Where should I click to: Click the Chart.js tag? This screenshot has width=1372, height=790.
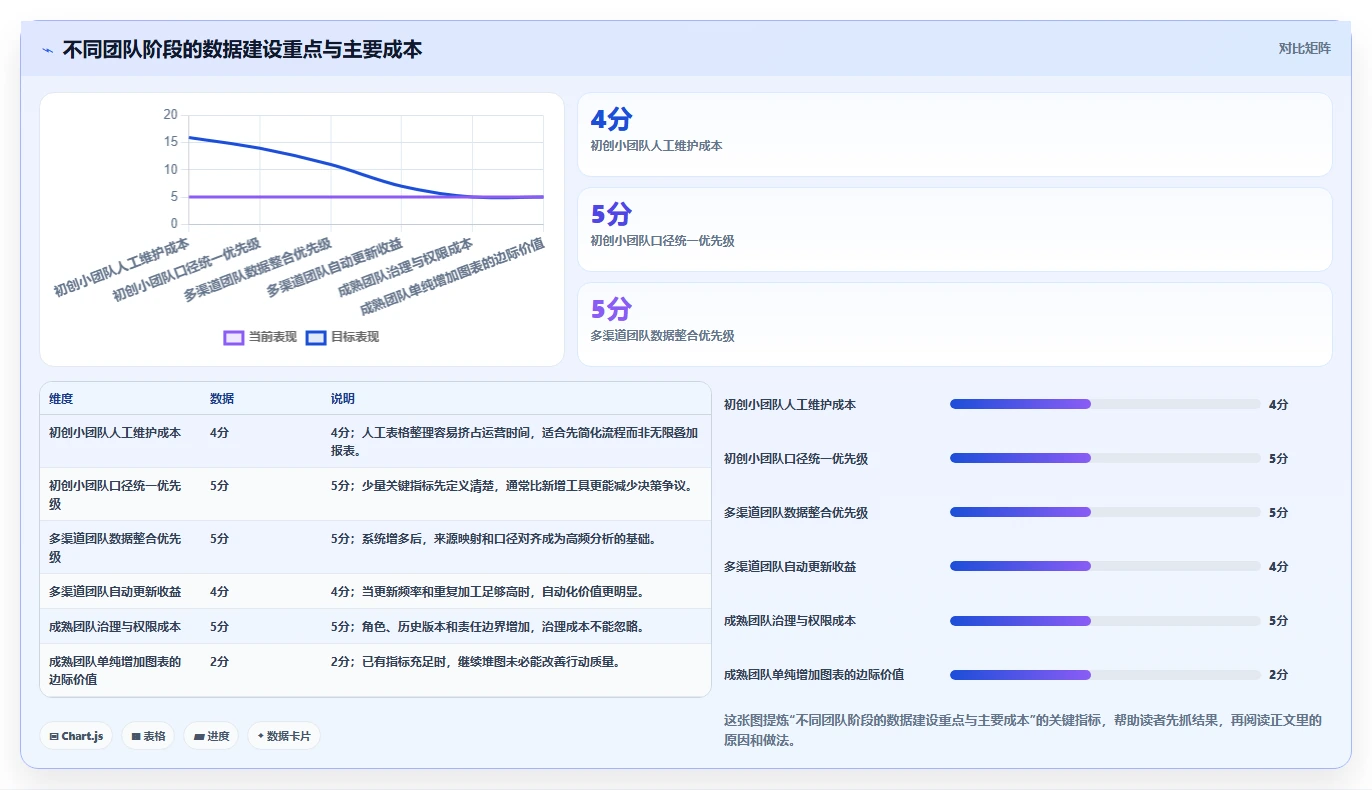(76, 736)
